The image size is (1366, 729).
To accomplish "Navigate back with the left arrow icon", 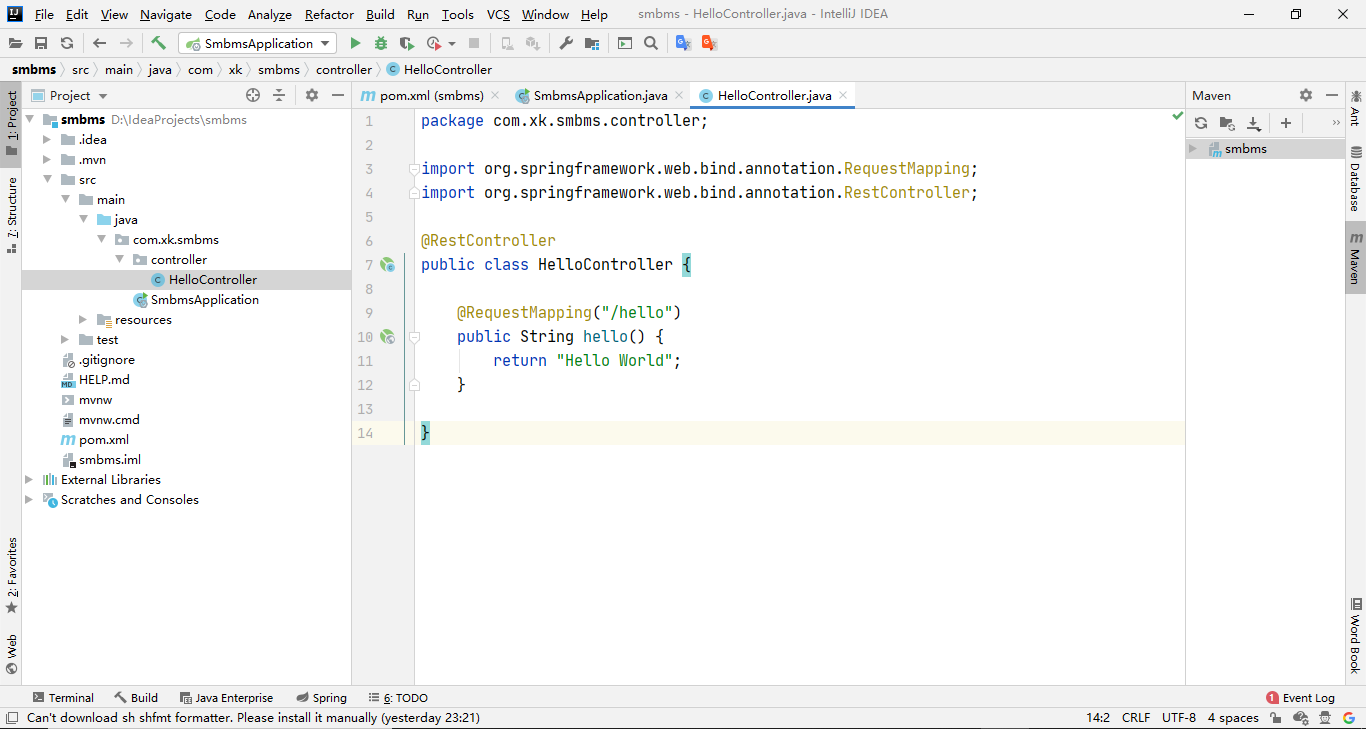I will click(99, 43).
